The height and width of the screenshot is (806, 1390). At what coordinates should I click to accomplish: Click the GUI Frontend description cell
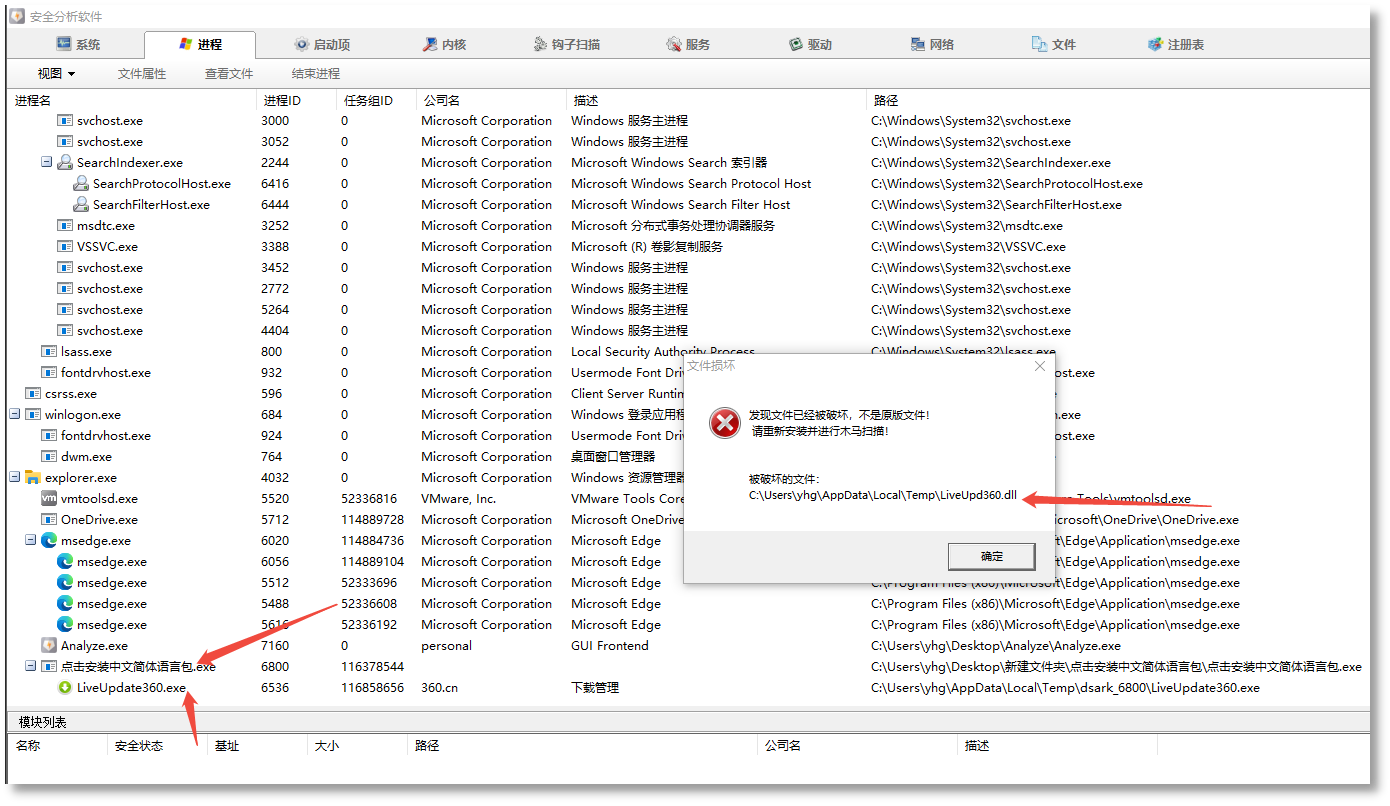click(x=610, y=645)
